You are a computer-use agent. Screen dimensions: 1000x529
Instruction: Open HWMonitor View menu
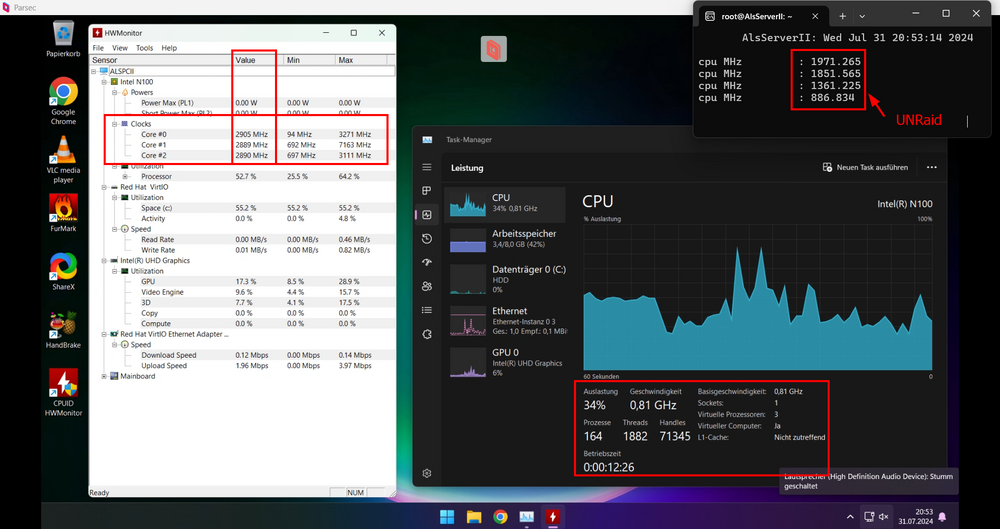tap(120, 48)
